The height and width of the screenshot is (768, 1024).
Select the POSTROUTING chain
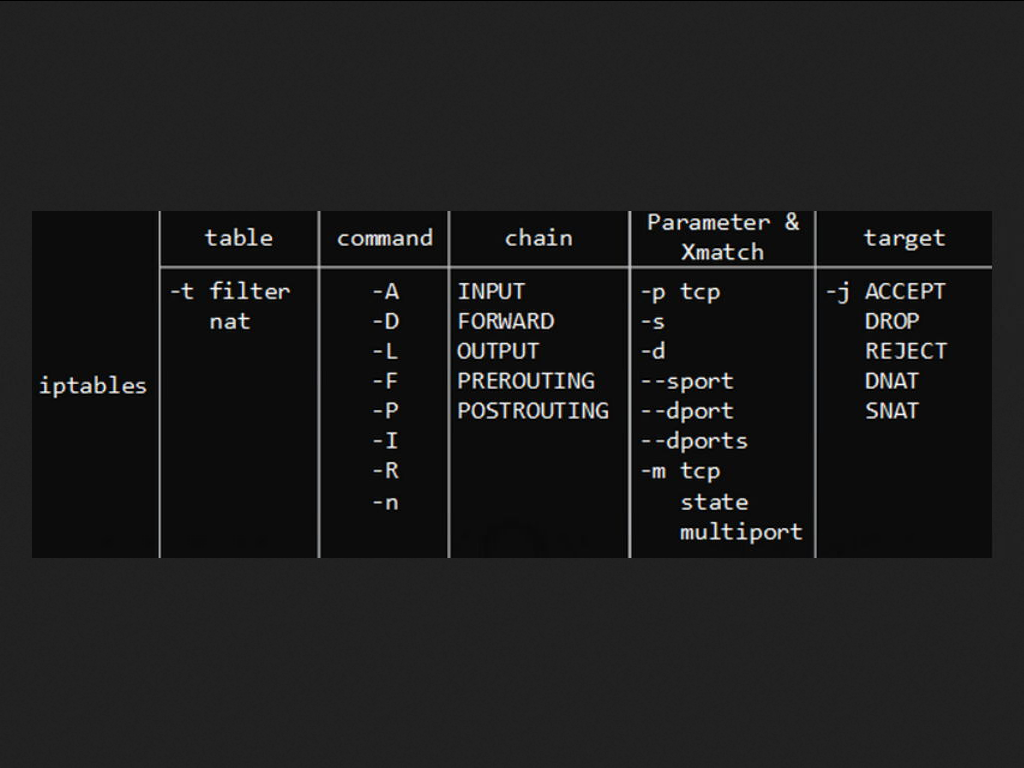click(x=532, y=410)
